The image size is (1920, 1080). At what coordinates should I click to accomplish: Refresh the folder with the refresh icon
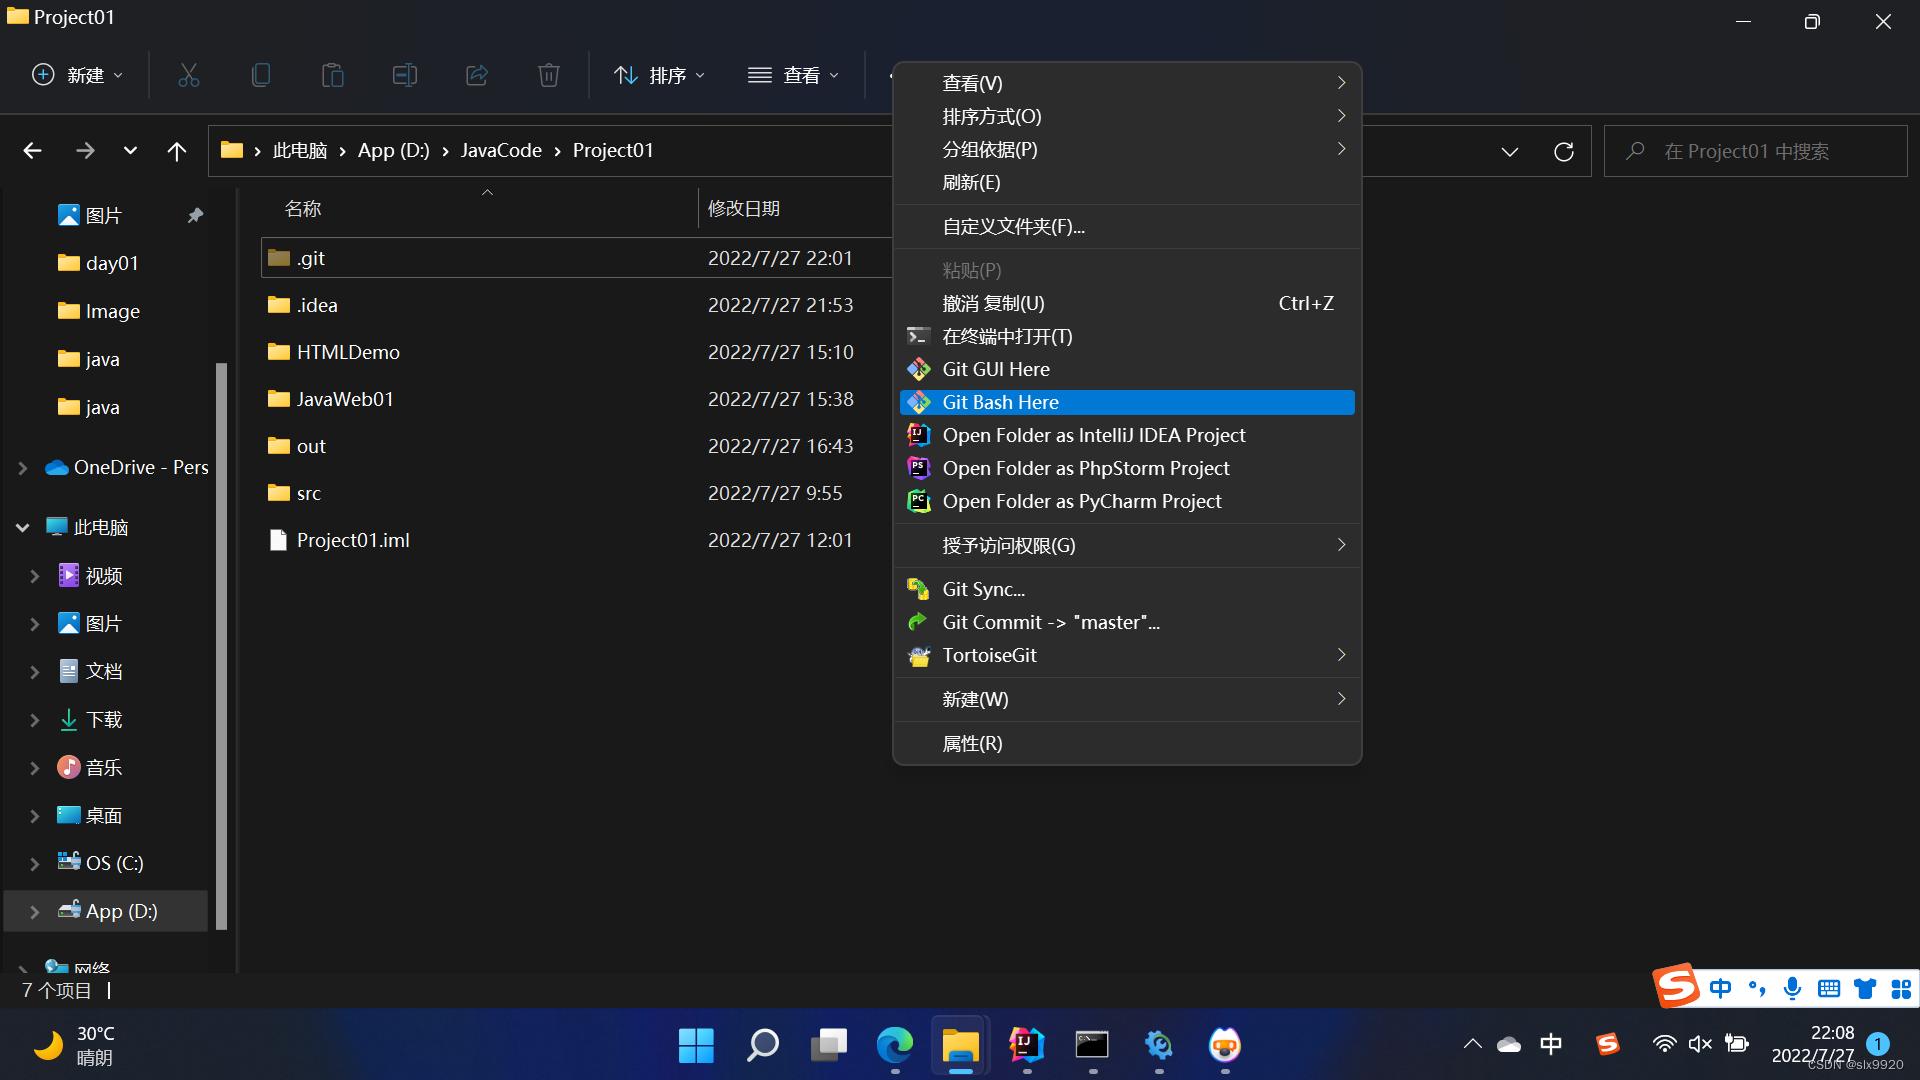pos(1563,151)
